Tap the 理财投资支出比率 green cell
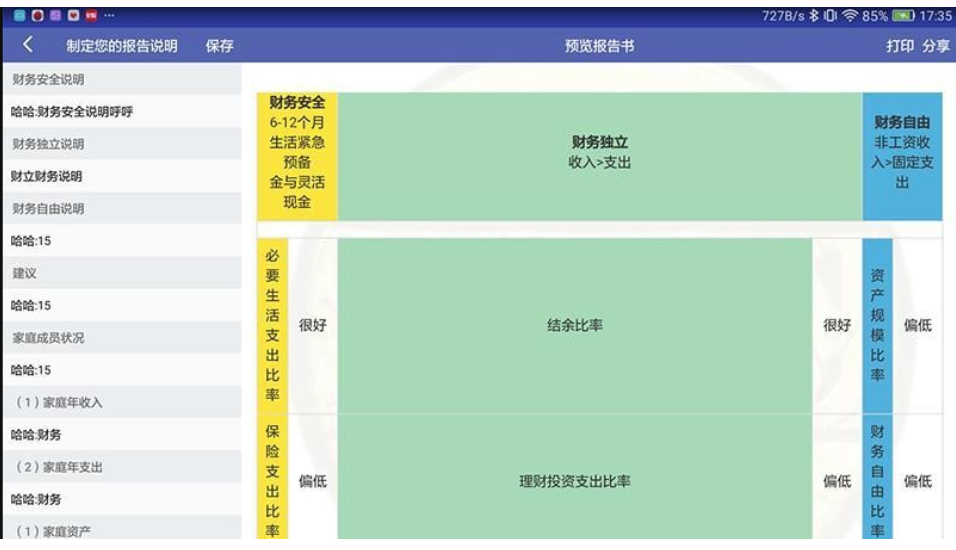The height and width of the screenshot is (550, 956). (575, 477)
